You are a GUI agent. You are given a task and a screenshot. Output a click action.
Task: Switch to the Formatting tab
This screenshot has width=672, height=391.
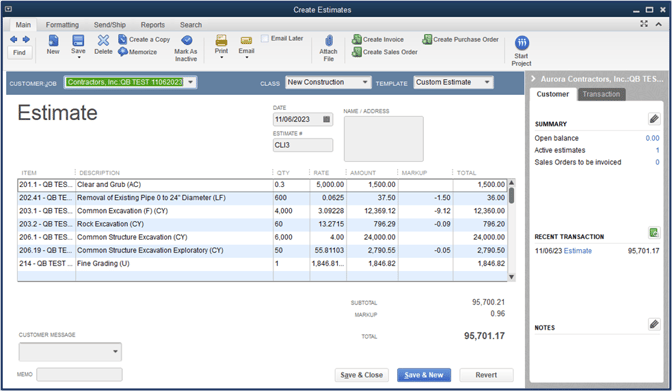(62, 25)
